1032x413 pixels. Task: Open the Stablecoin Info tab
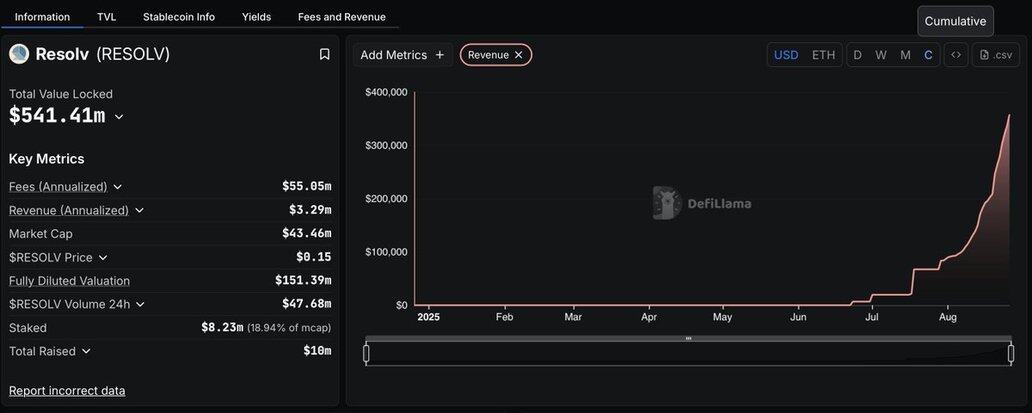[x=179, y=17]
